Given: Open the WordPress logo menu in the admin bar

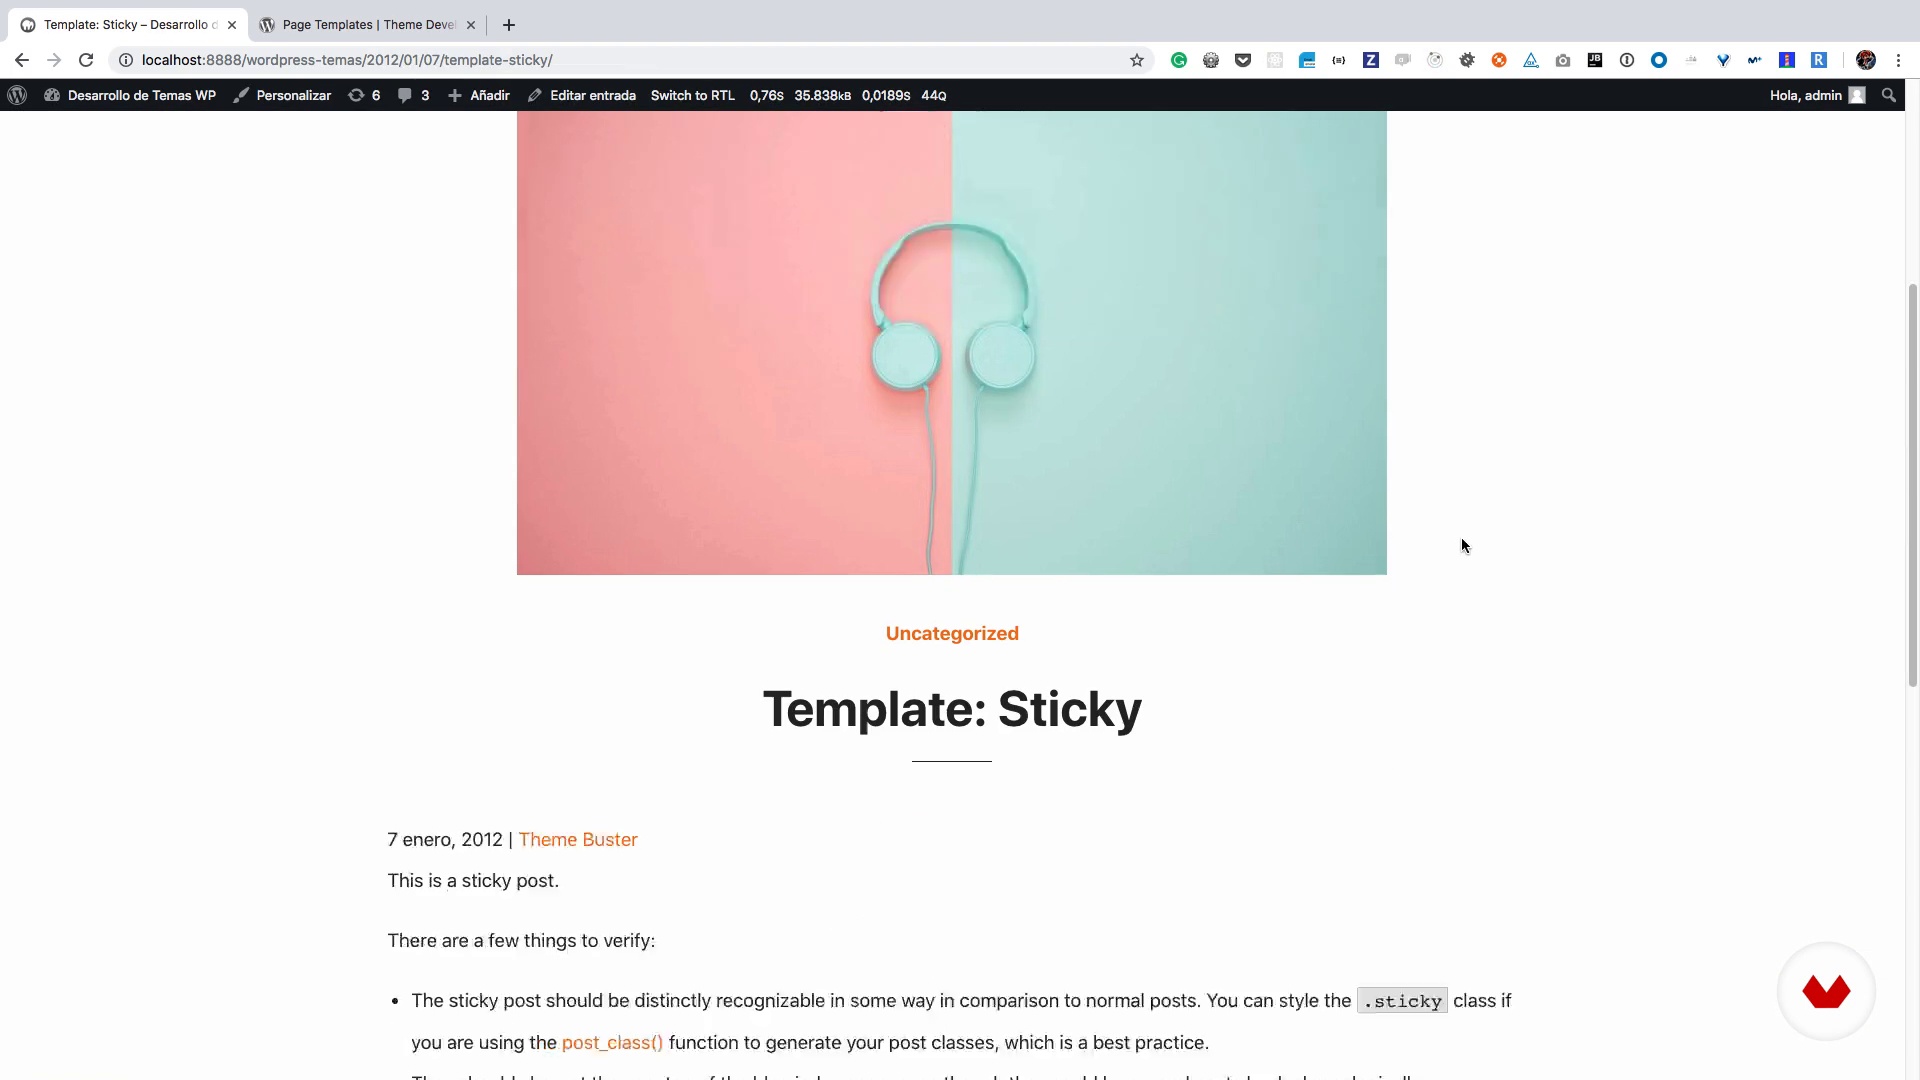Looking at the screenshot, I should pos(17,95).
